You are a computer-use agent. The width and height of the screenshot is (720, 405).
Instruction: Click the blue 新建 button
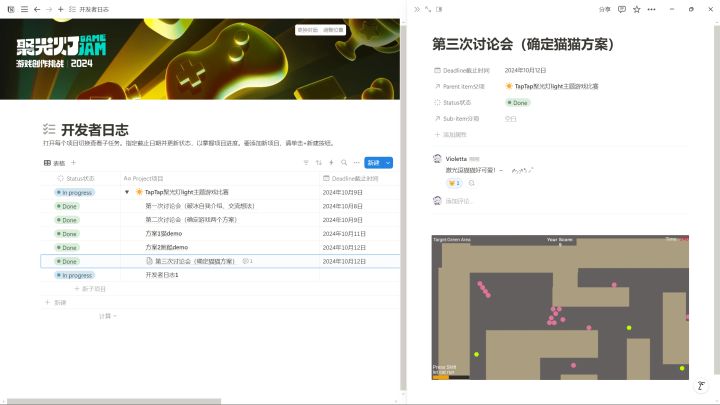pos(374,163)
